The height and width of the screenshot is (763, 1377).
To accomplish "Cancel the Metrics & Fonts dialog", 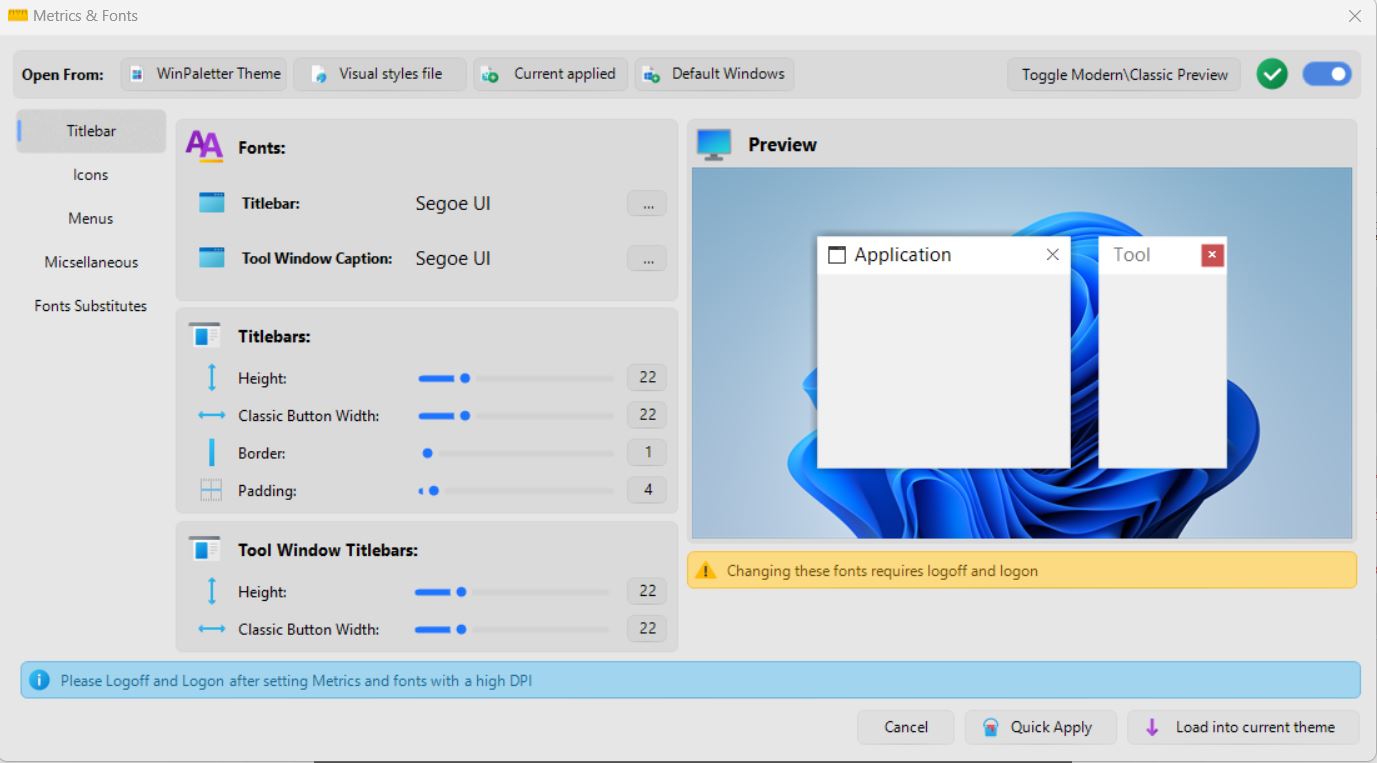I will [906, 728].
